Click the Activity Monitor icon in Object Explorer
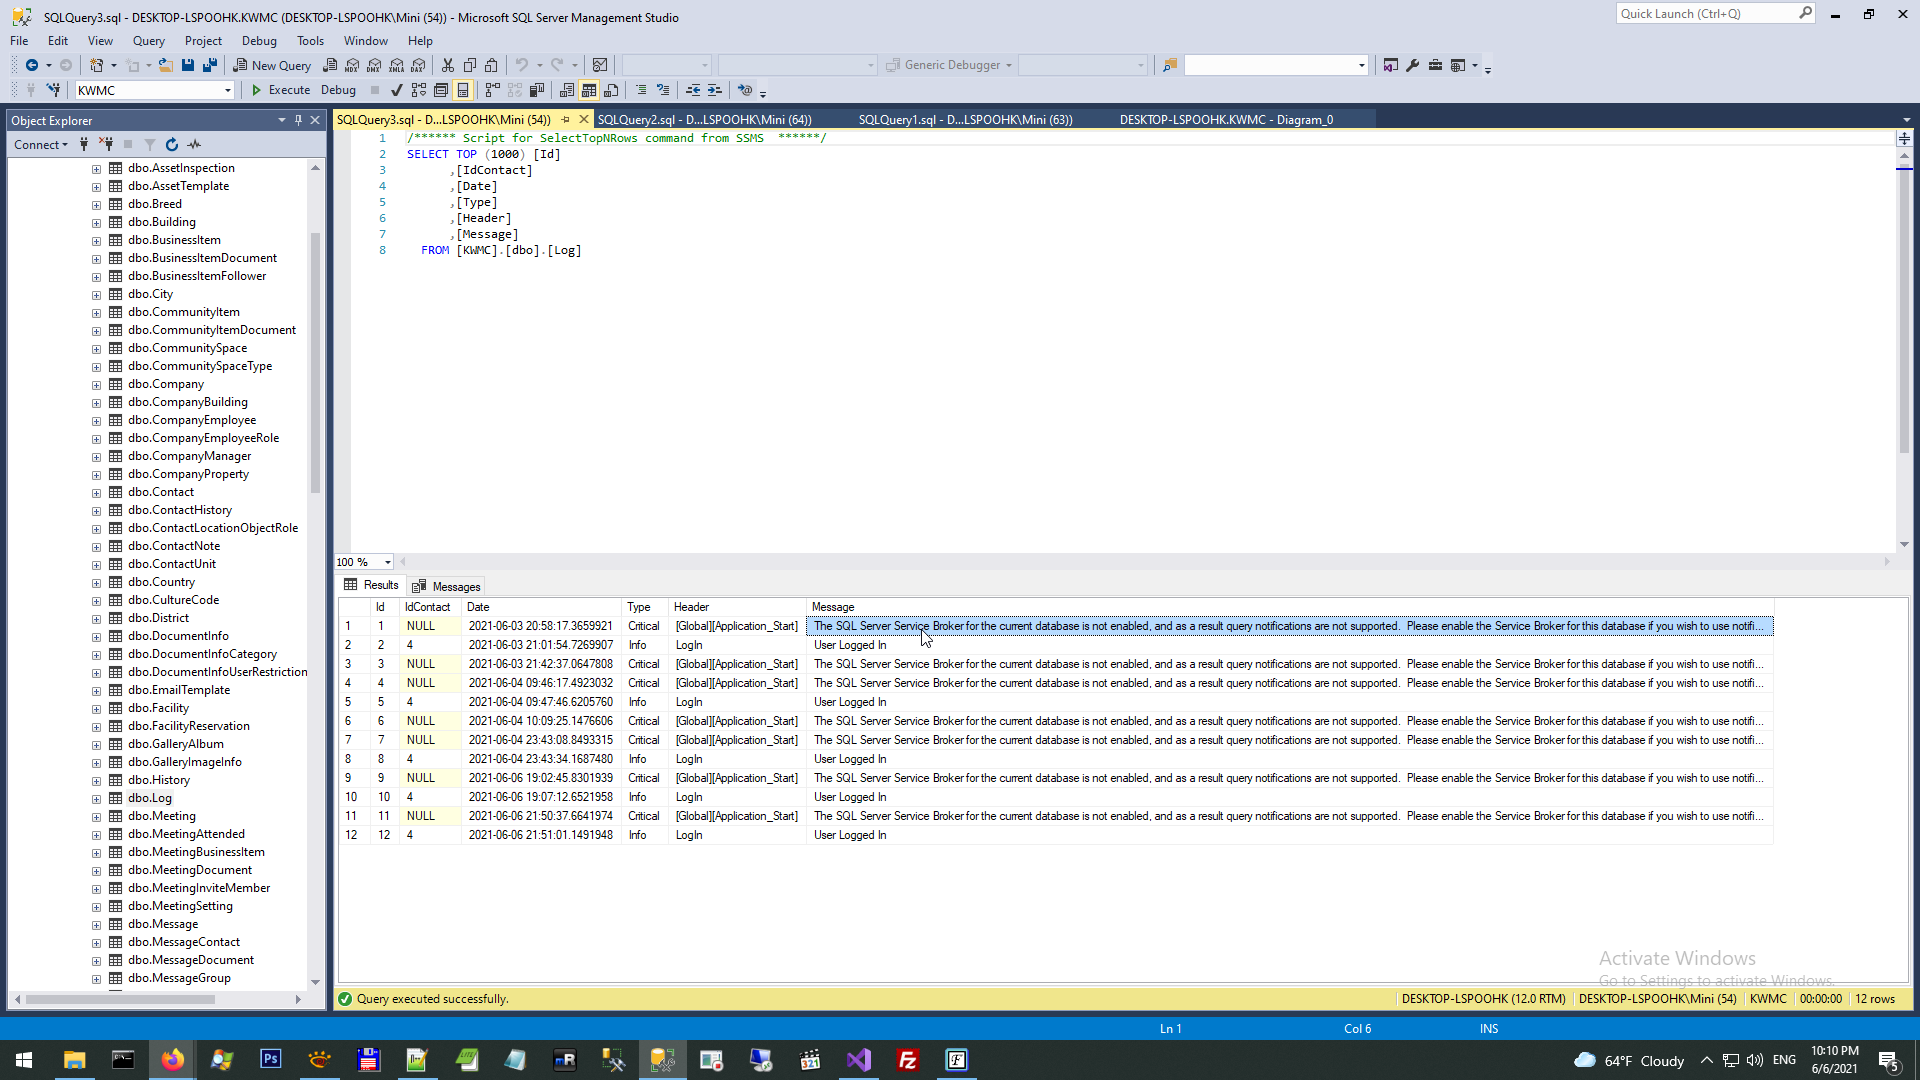The width and height of the screenshot is (1920, 1080). tap(195, 145)
